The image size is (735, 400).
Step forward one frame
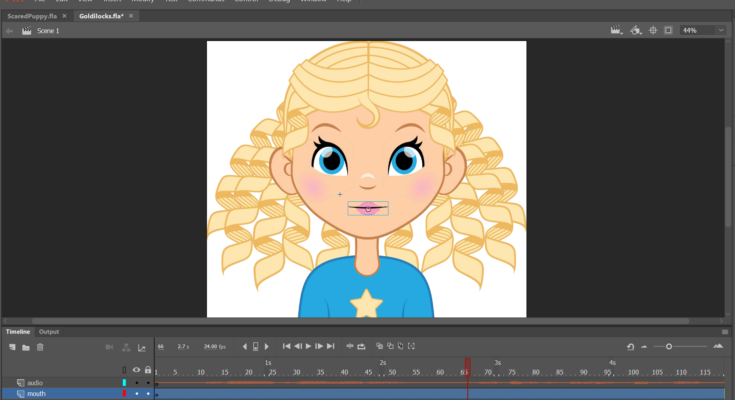pos(319,346)
